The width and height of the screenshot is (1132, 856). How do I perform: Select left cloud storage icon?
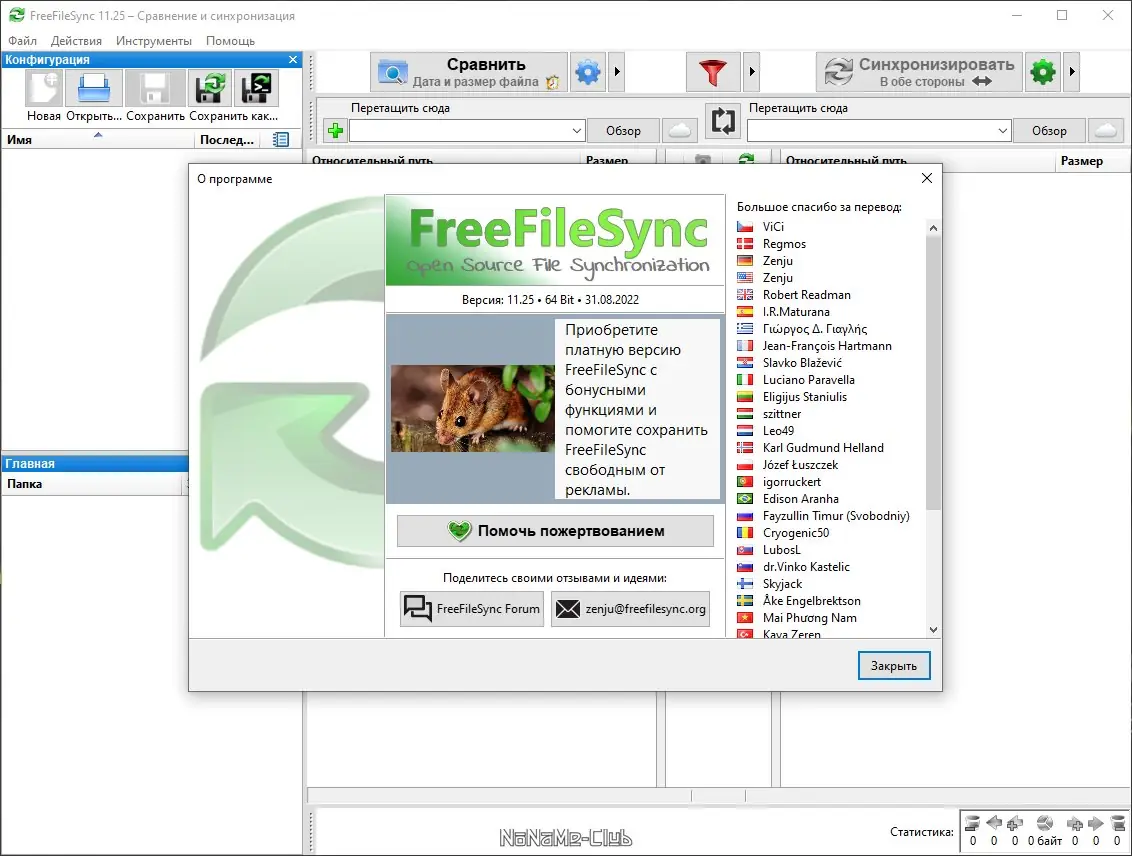point(679,131)
